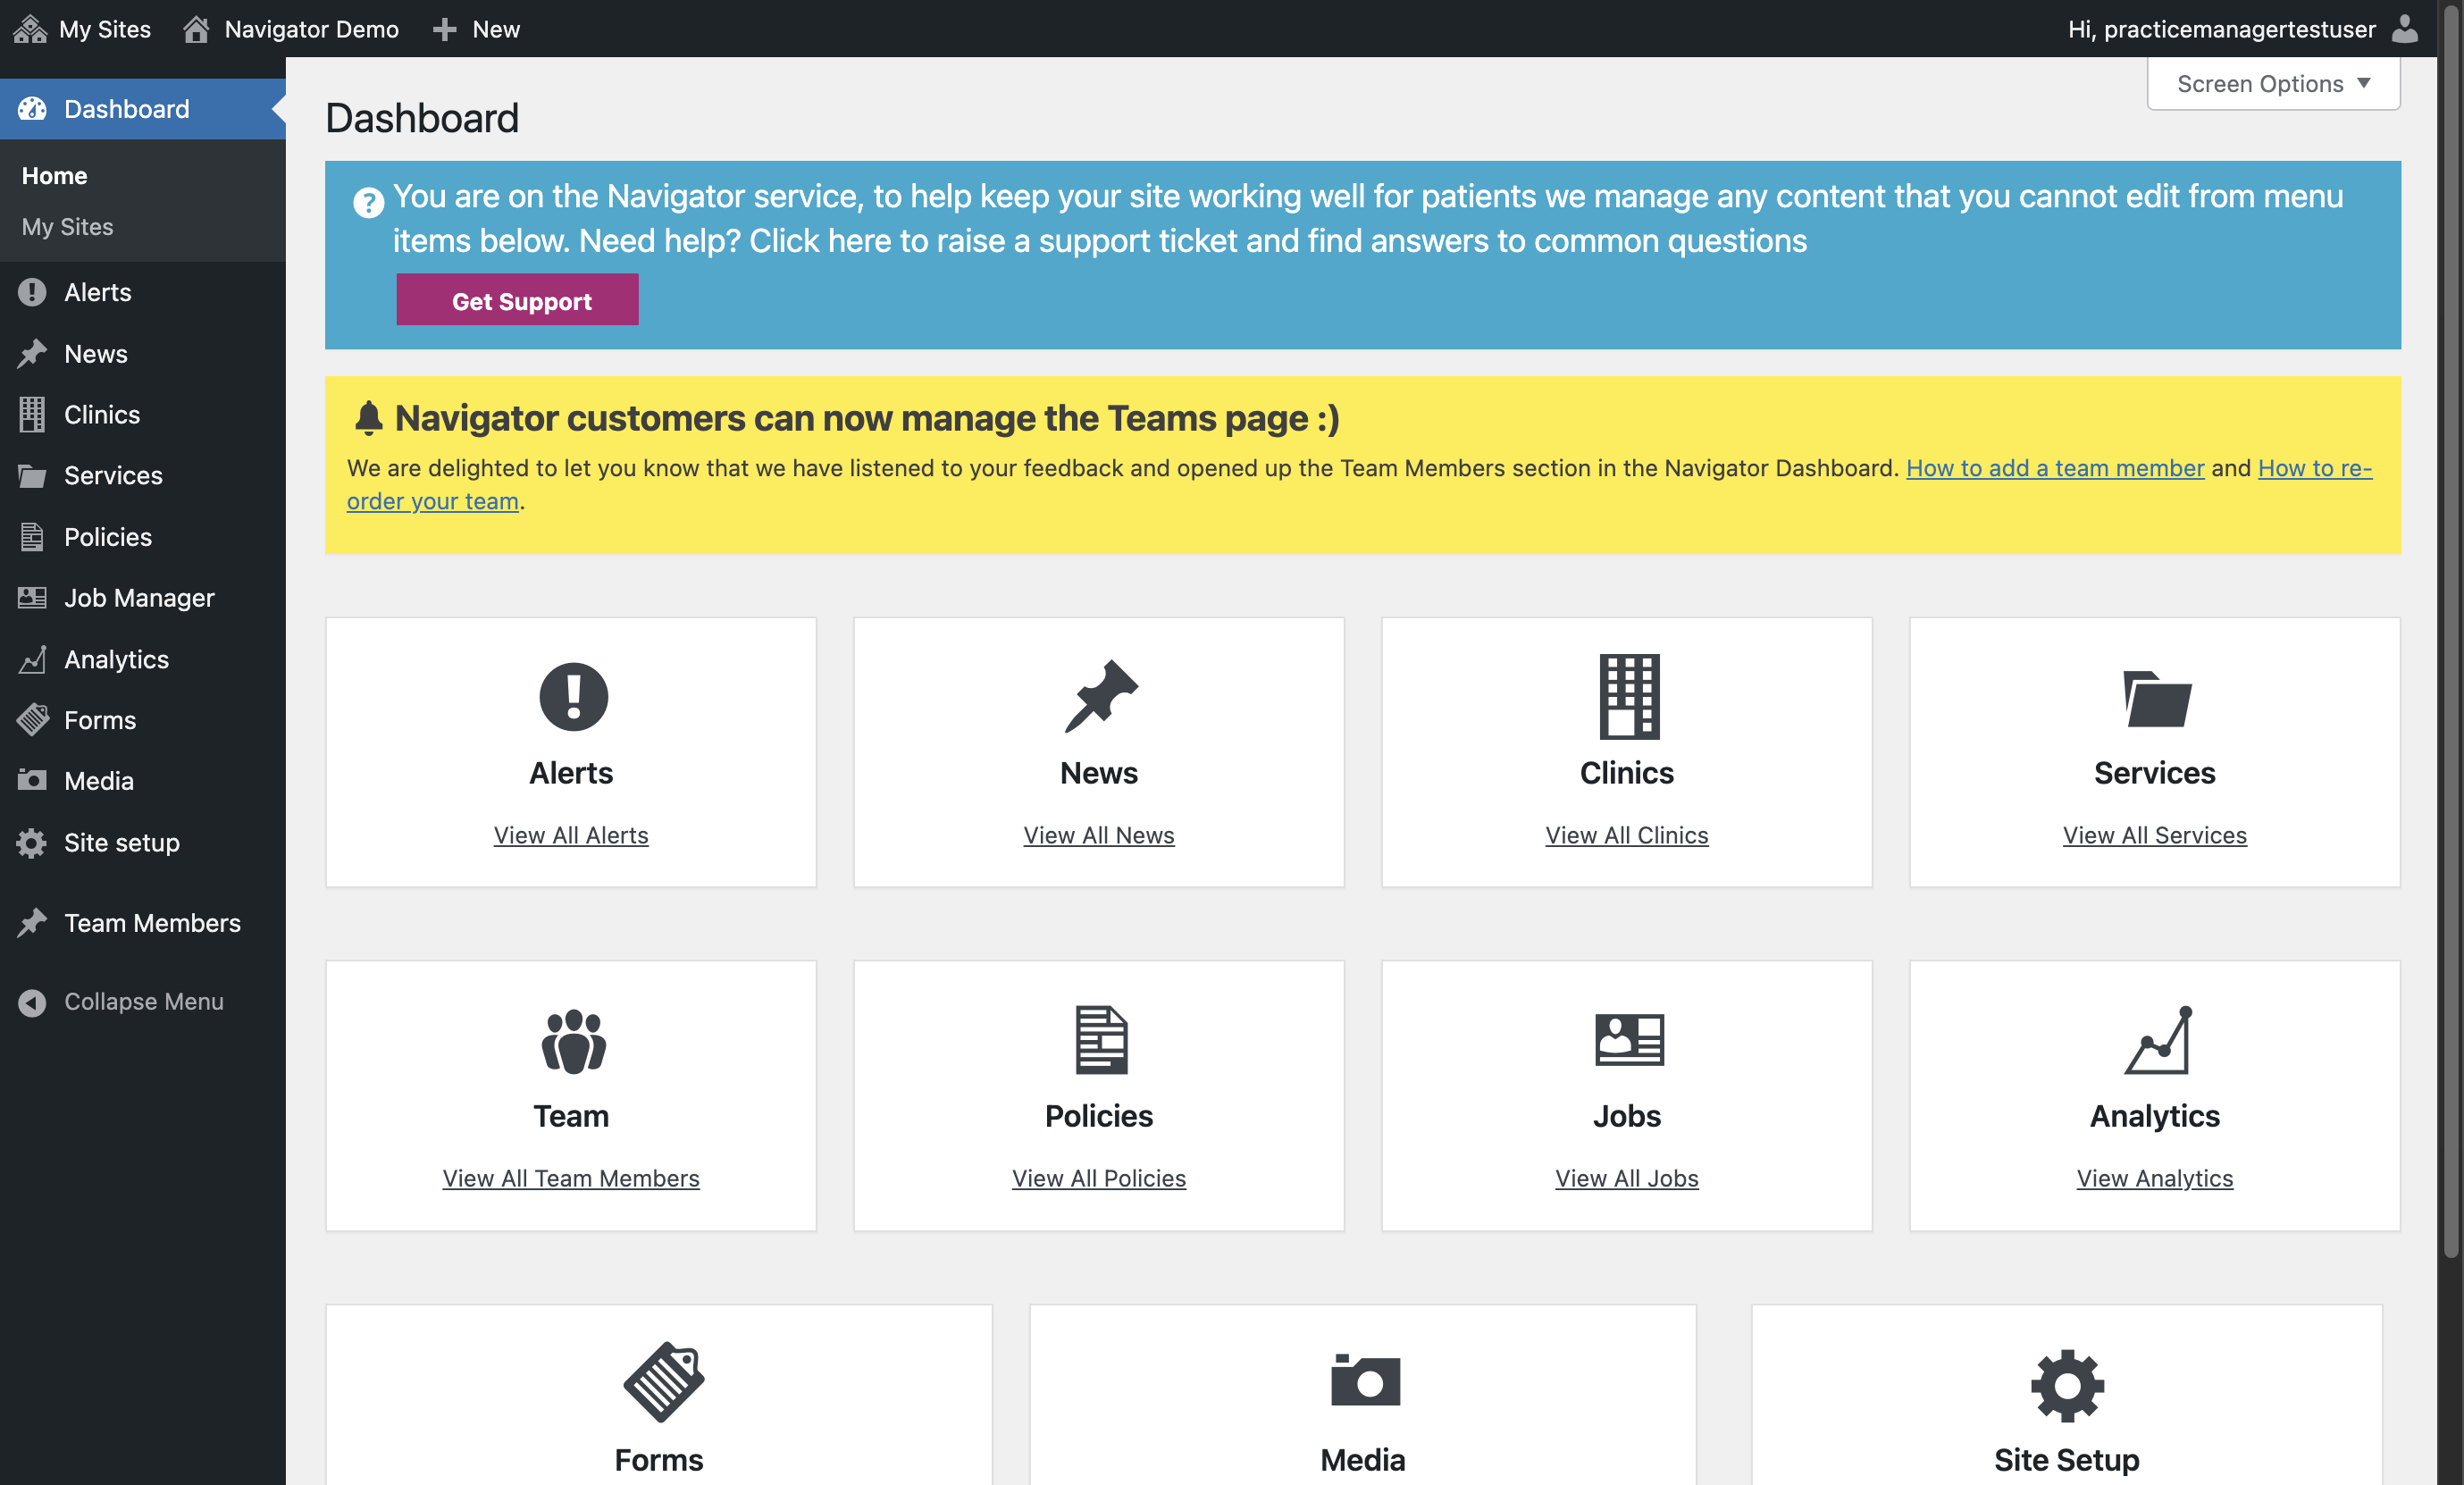The width and height of the screenshot is (2464, 1485).
Task: Select the Home submenu item
Action: point(54,176)
